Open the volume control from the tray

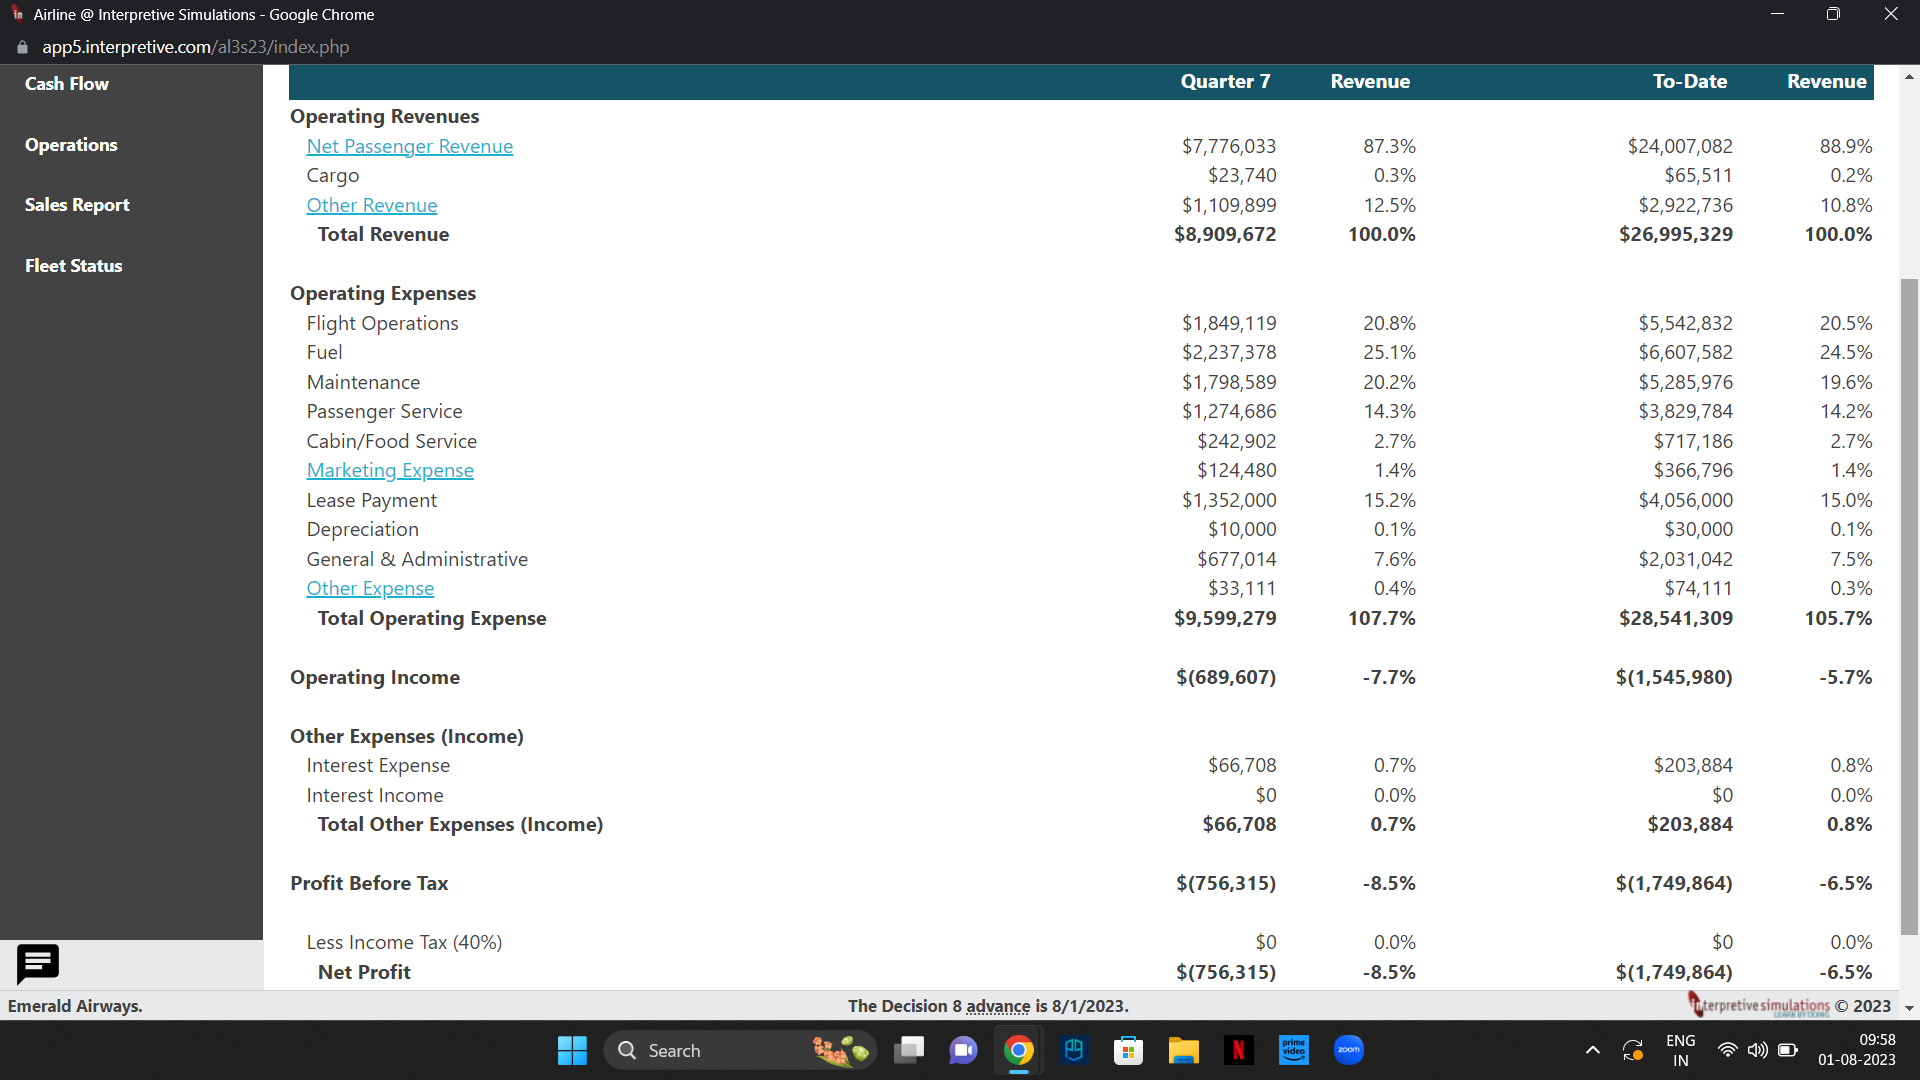[1758, 1050]
